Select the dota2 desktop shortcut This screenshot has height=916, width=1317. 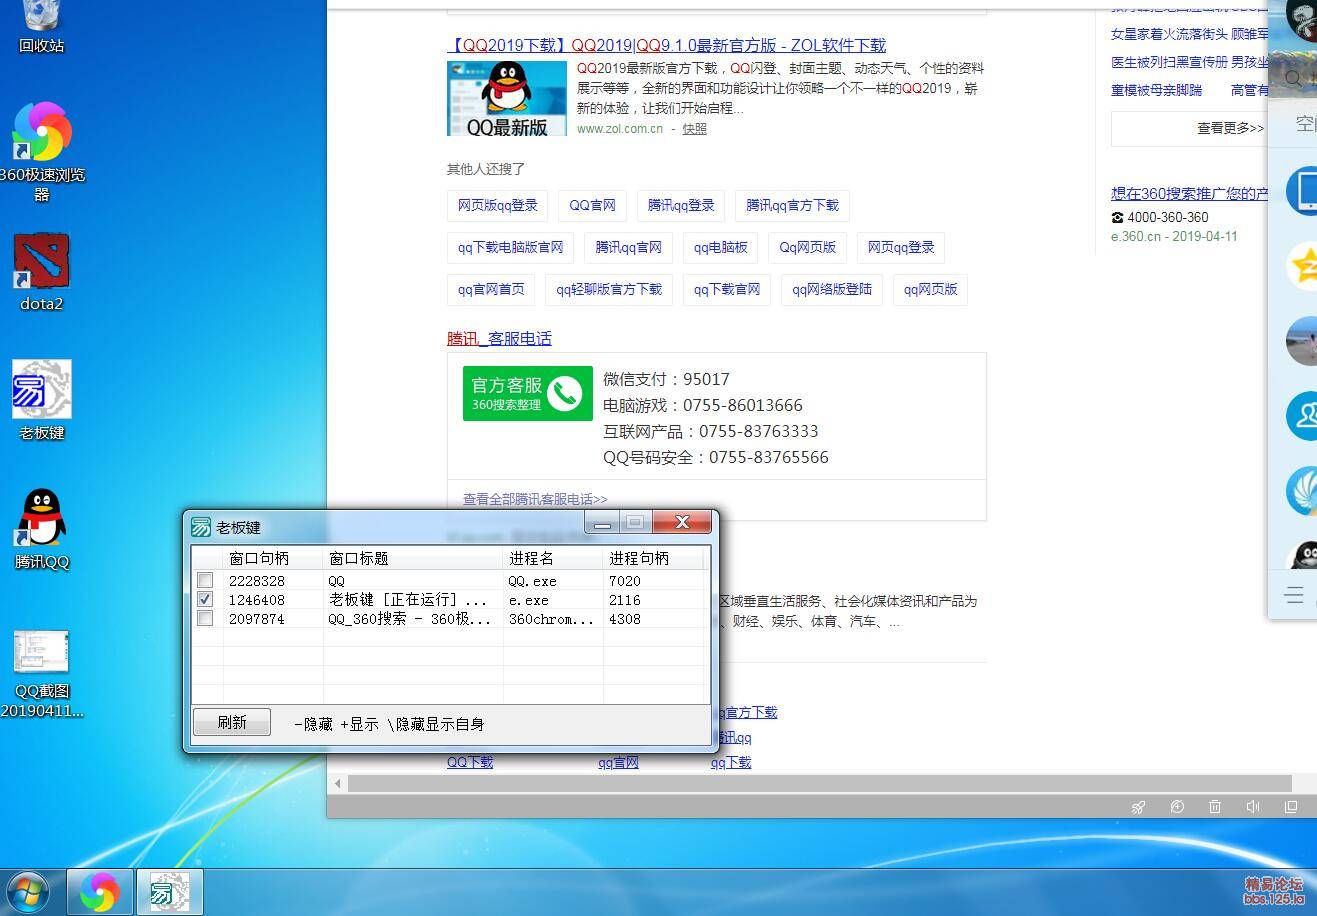pyautogui.click(x=42, y=272)
